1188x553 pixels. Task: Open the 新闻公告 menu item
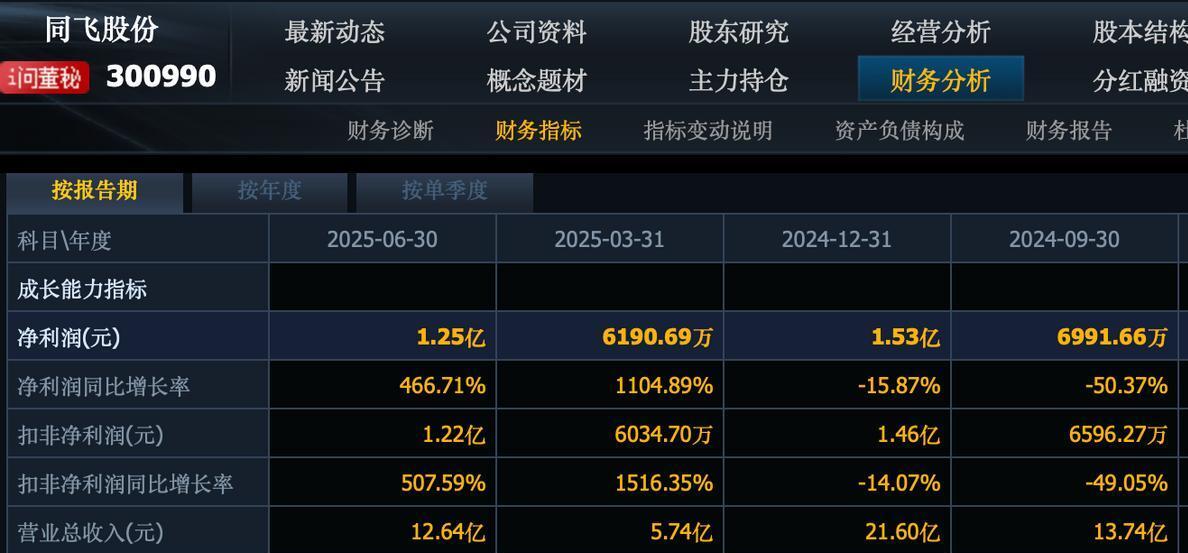(x=334, y=80)
